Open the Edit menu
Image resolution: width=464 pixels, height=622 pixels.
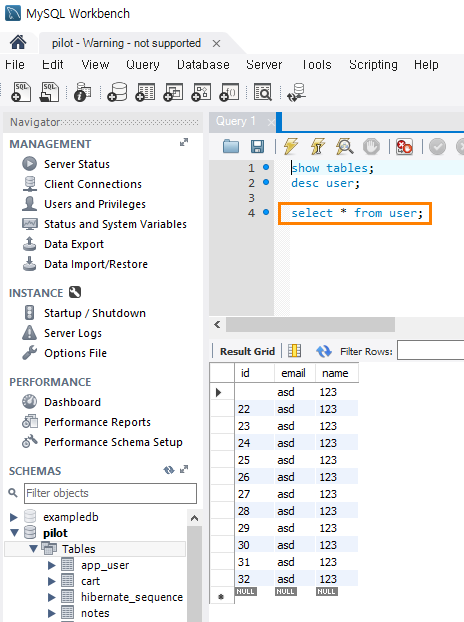tap(53, 64)
